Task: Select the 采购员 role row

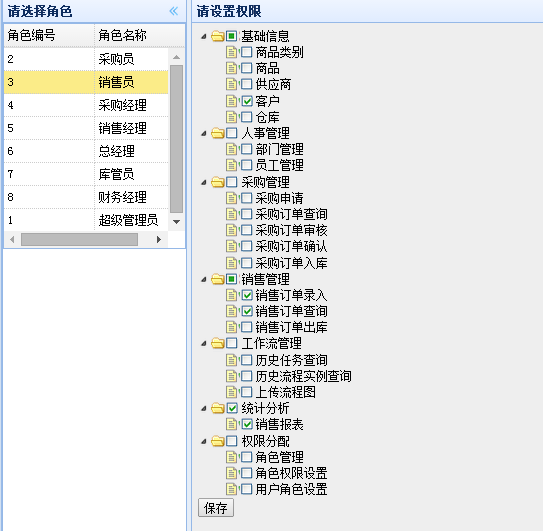Action: [86, 59]
